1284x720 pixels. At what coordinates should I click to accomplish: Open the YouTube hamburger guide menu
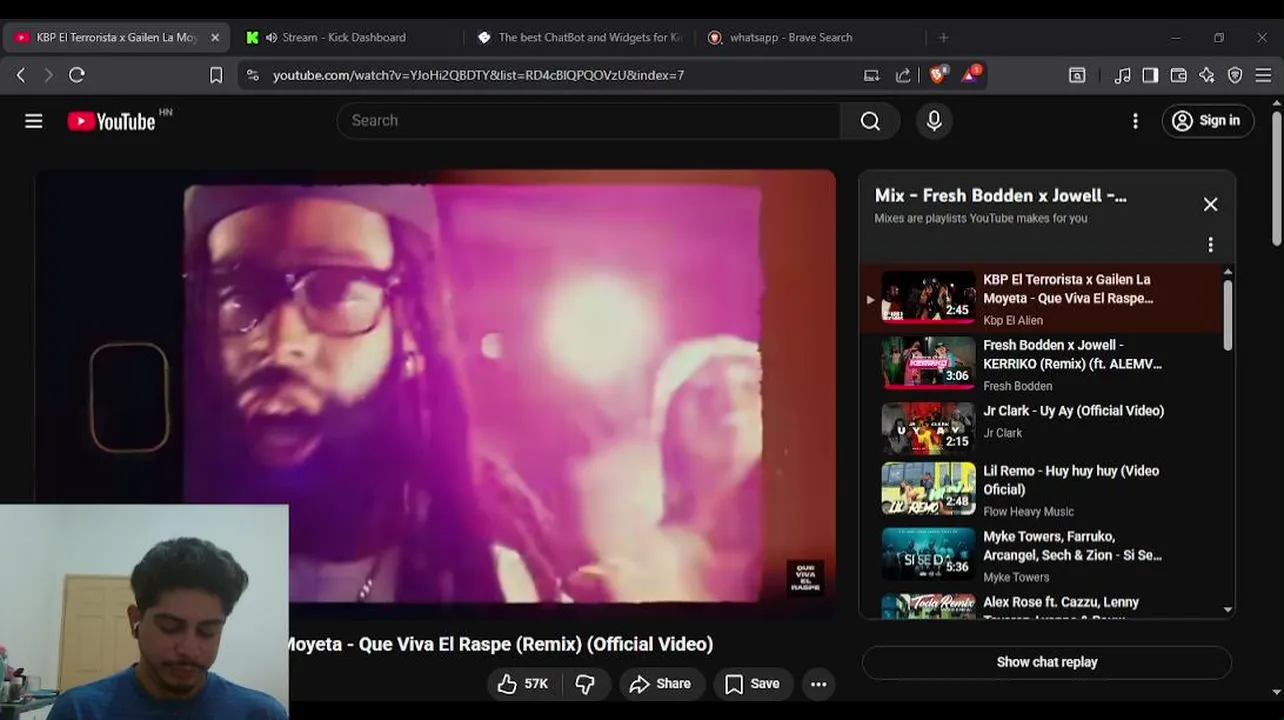34,121
